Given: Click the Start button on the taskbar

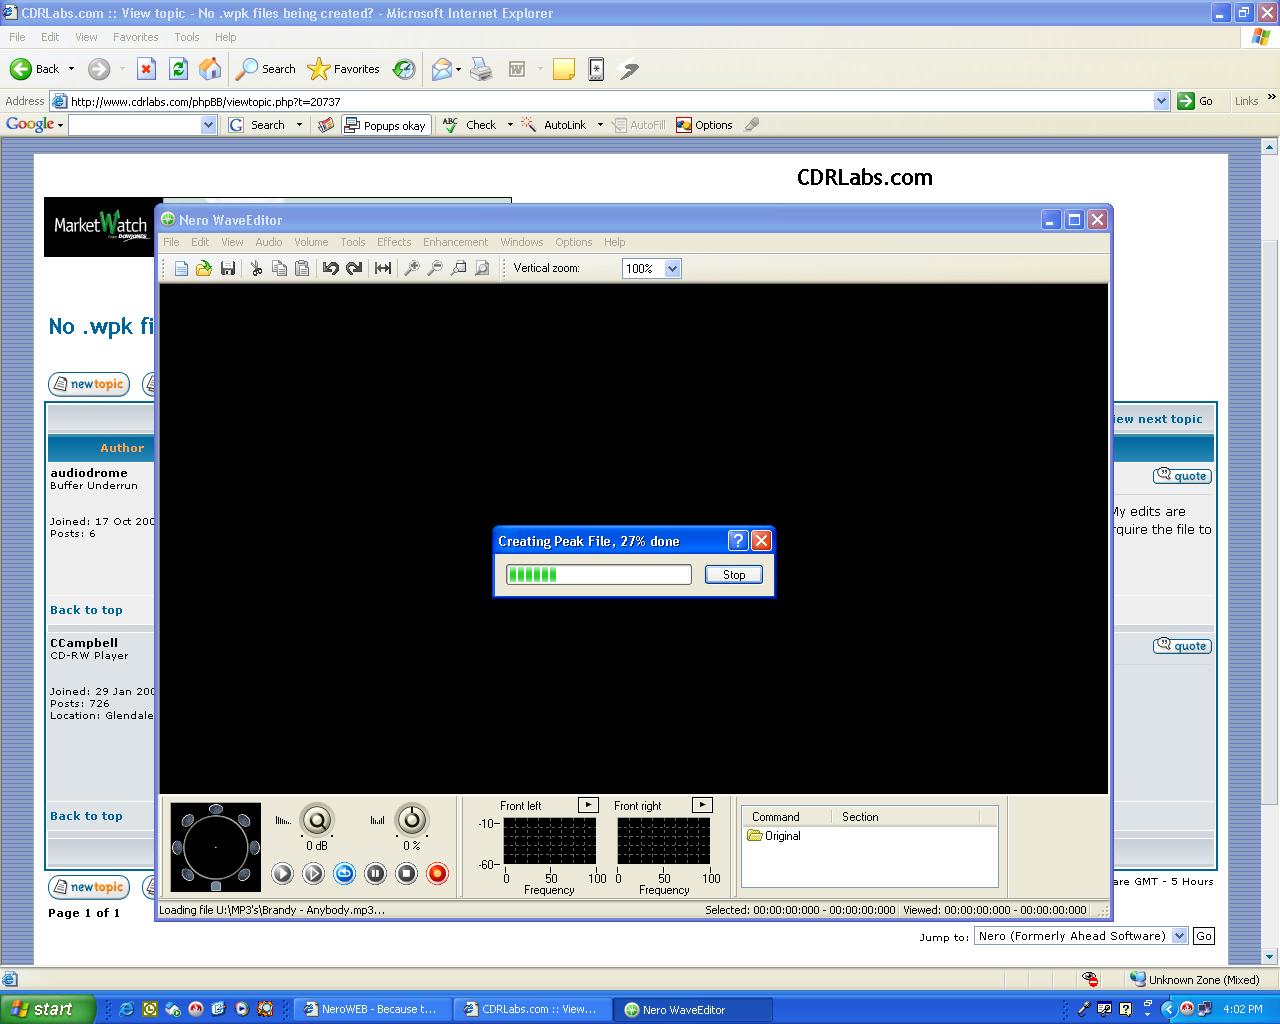Looking at the screenshot, I should 47,1009.
